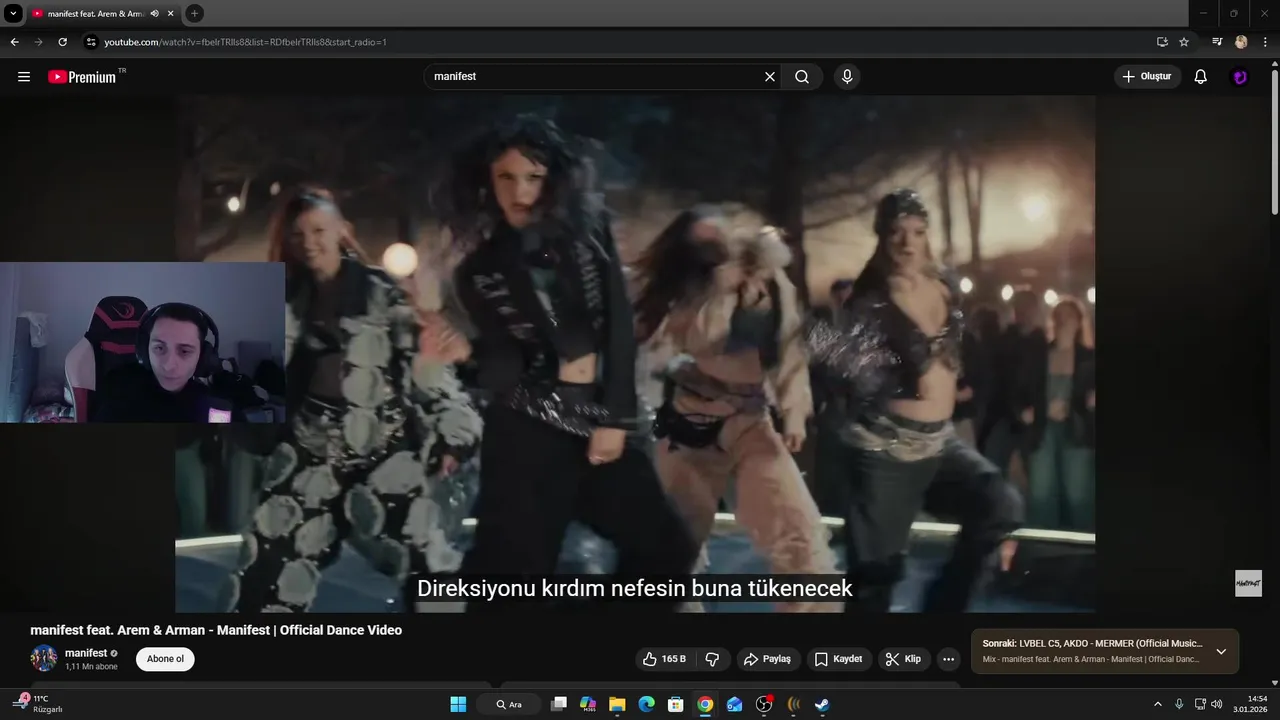The height and width of the screenshot is (720, 1280).
Task: Open Outlook from taskbar
Action: pyautogui.click(x=735, y=704)
